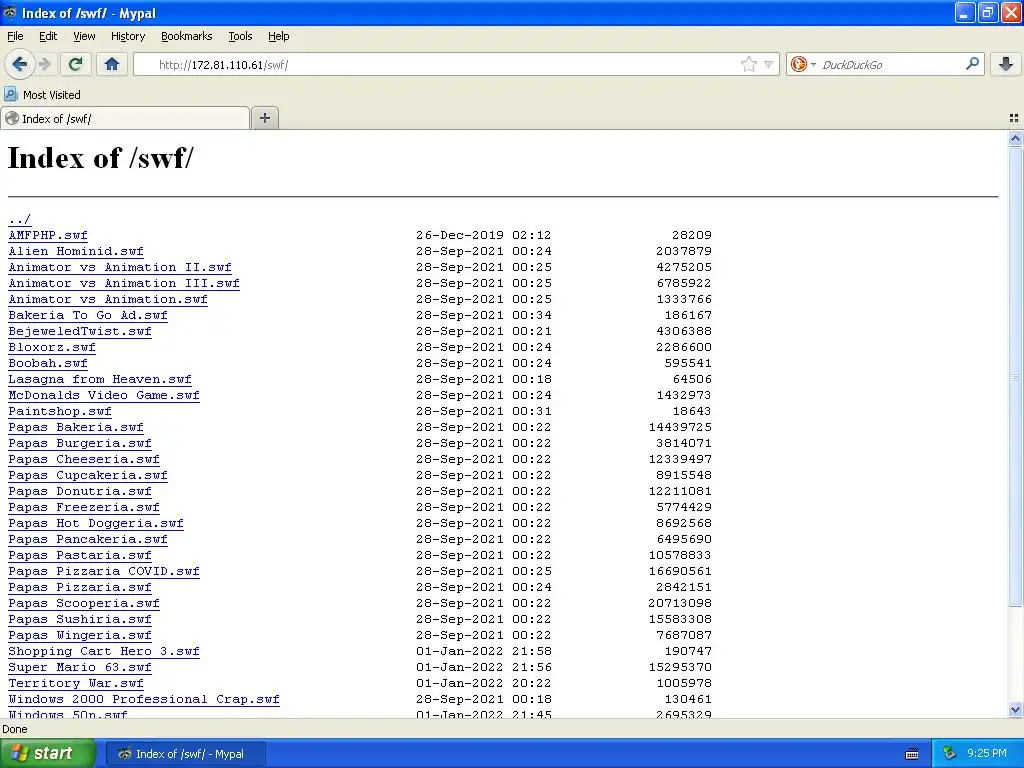Click the search magnifier icon
This screenshot has height=768, width=1024.
972,64
